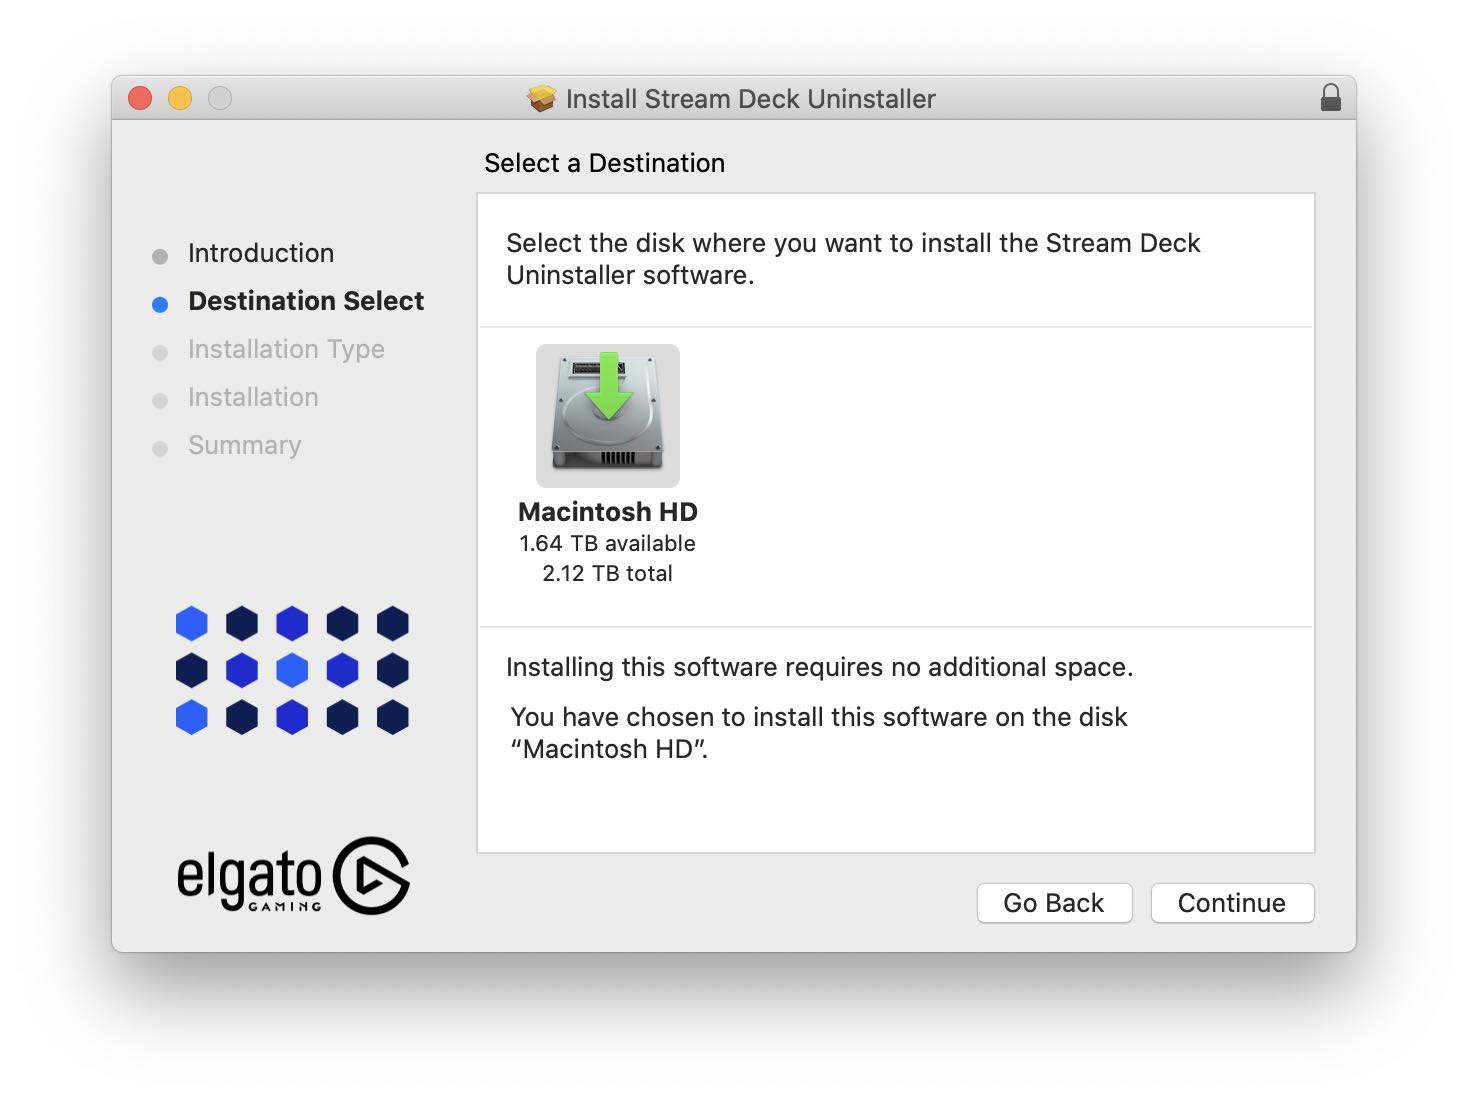
Task: Click the 1.64 TB available text
Action: click(x=607, y=543)
